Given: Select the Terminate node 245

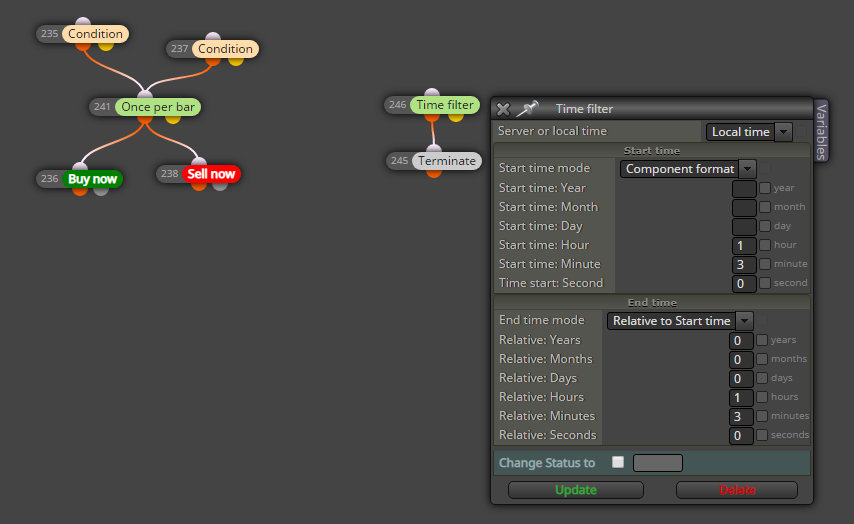Looking at the screenshot, I should [x=447, y=161].
